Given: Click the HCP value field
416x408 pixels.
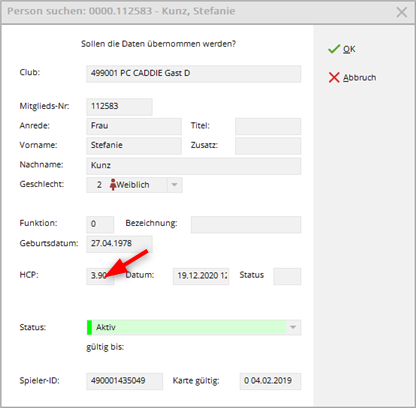Looking at the screenshot, I should [100, 276].
